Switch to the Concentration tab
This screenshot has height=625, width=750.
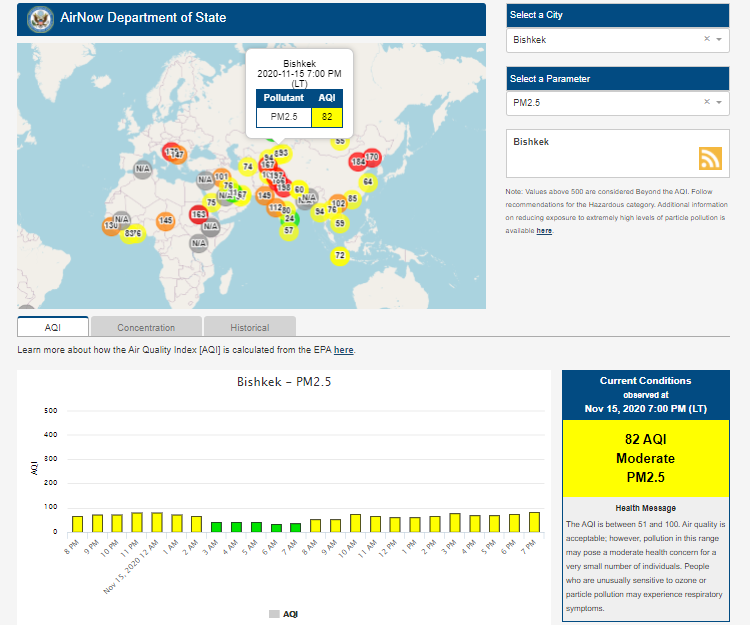[x=146, y=327]
